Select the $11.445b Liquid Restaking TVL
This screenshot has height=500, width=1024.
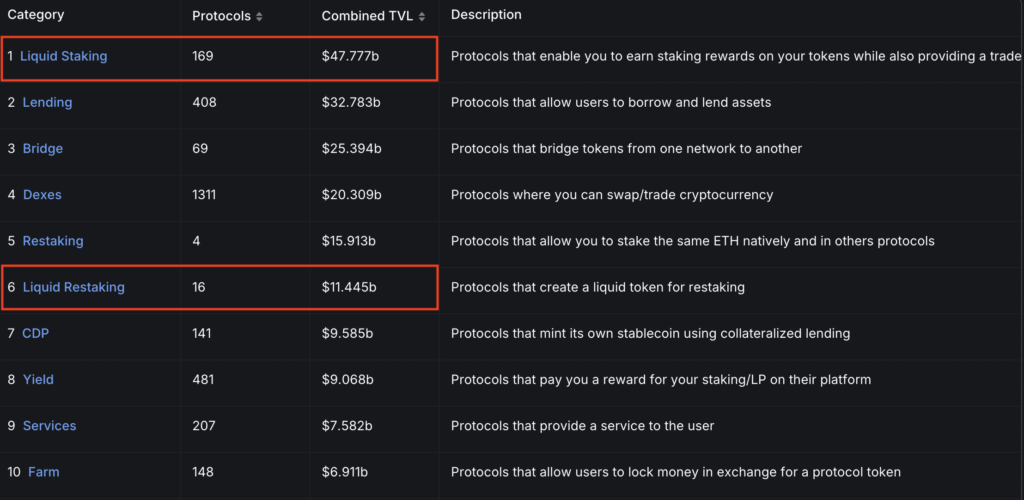349,287
